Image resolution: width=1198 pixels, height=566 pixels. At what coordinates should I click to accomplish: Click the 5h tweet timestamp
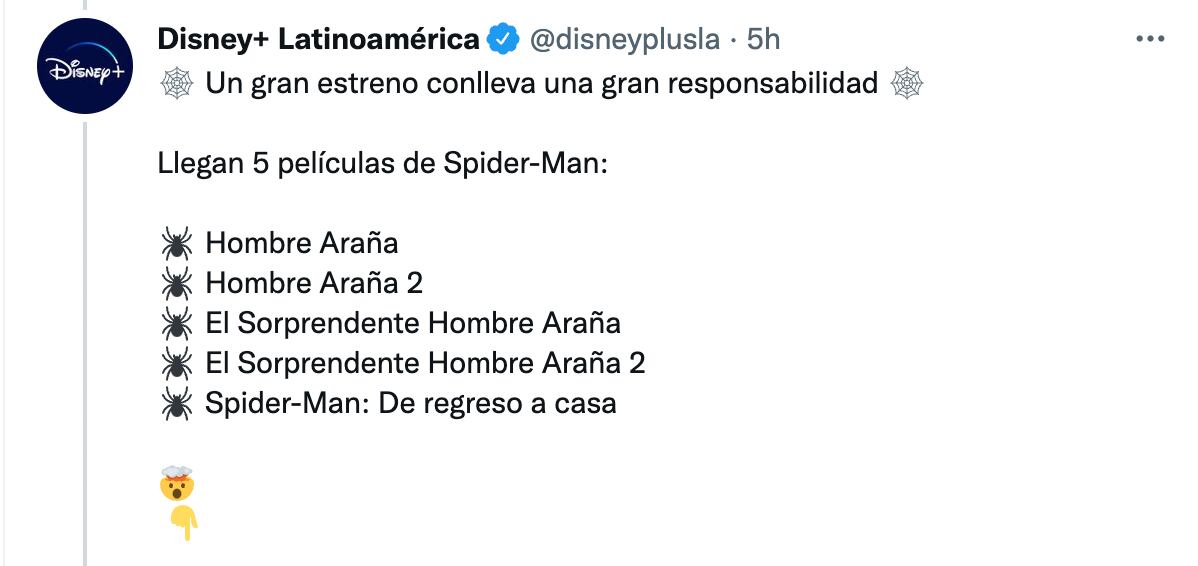tap(764, 39)
